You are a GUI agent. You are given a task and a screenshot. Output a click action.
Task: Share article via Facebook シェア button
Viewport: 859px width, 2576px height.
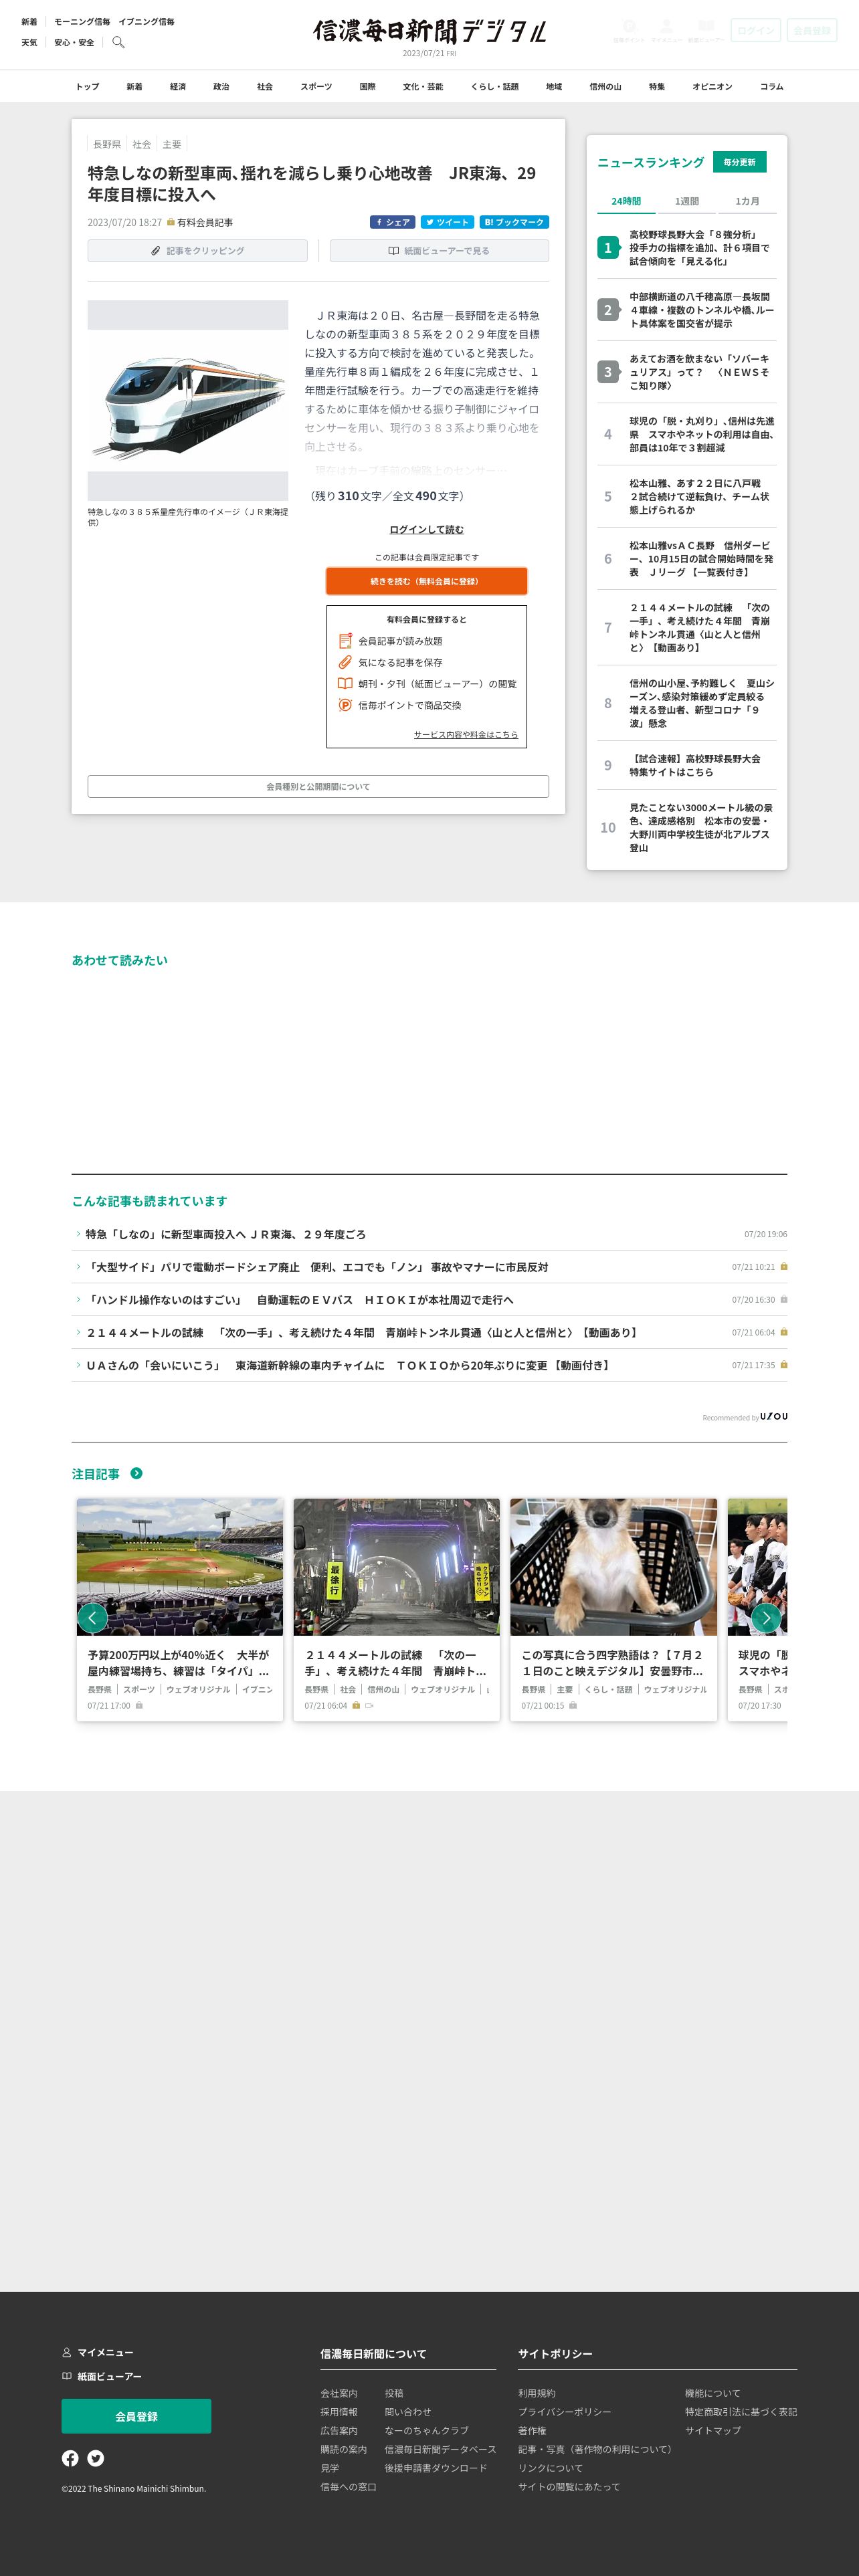point(392,222)
